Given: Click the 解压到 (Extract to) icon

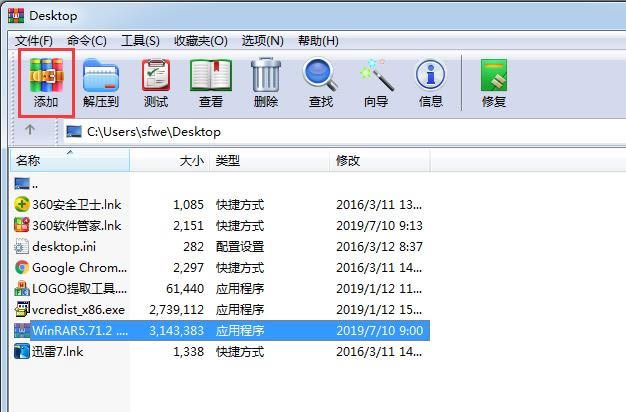Looking at the screenshot, I should tap(101, 75).
